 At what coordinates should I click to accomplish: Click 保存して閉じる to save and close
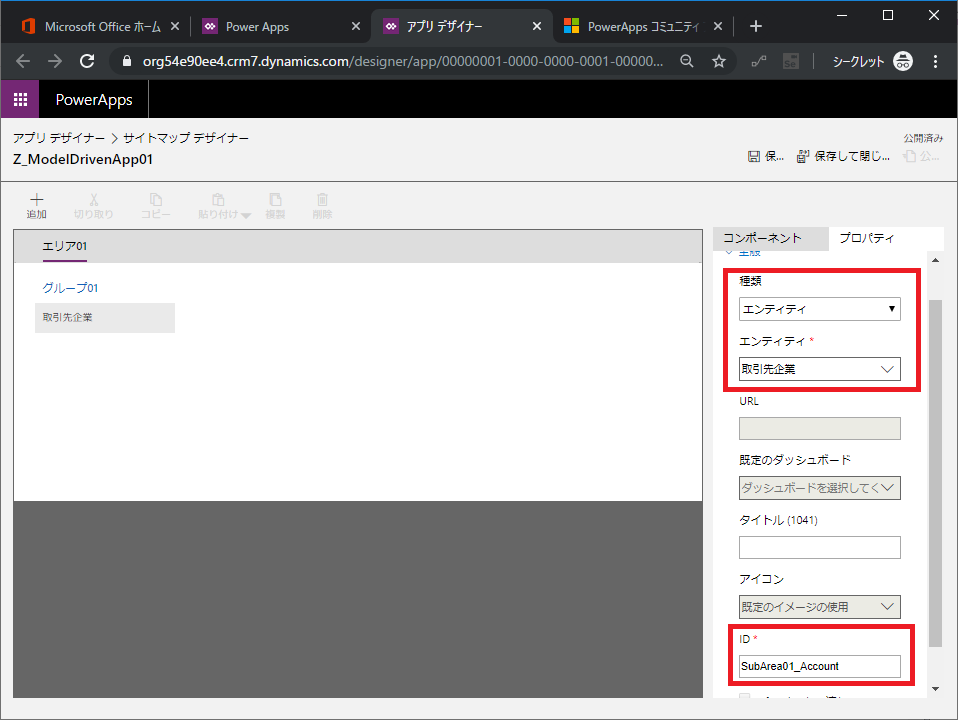point(843,156)
